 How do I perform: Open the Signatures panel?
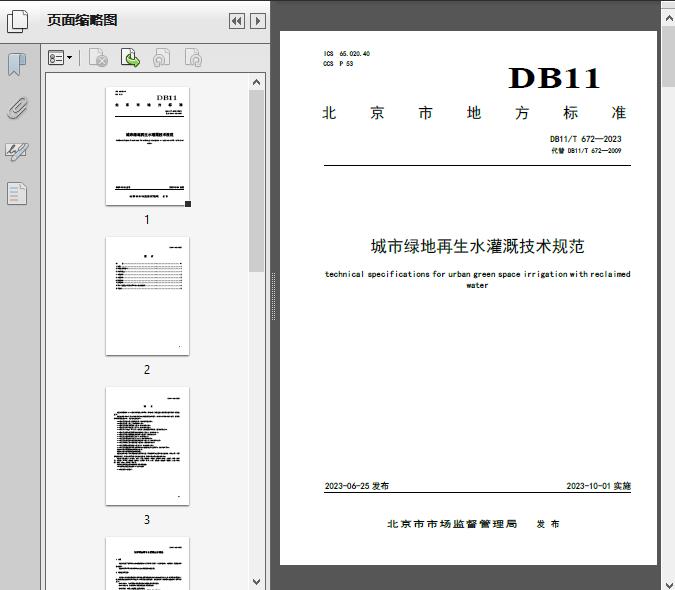point(17,151)
